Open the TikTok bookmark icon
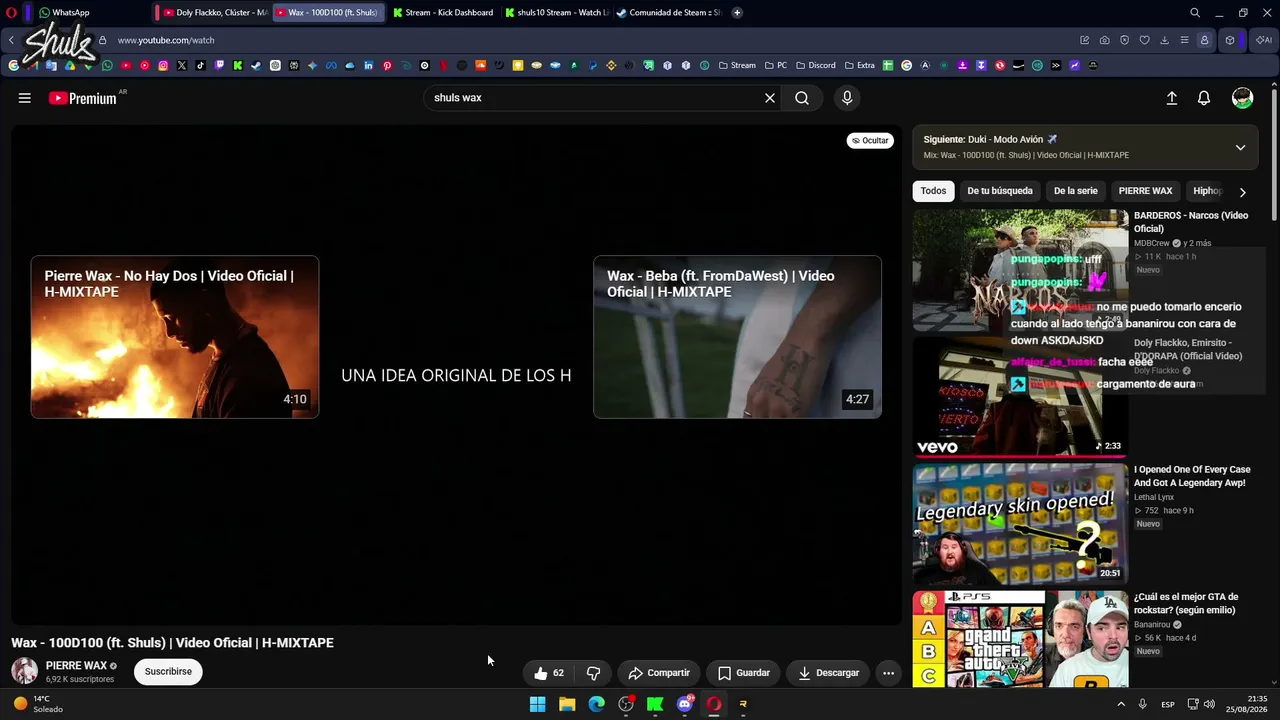Viewport: 1280px width, 720px height. [200, 66]
